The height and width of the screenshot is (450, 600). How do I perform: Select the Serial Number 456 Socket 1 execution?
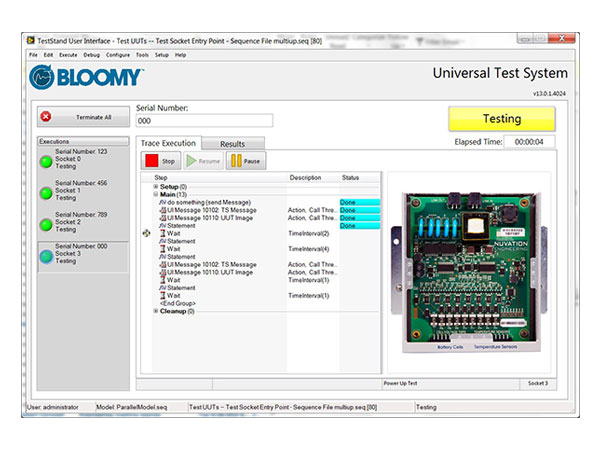tap(83, 190)
